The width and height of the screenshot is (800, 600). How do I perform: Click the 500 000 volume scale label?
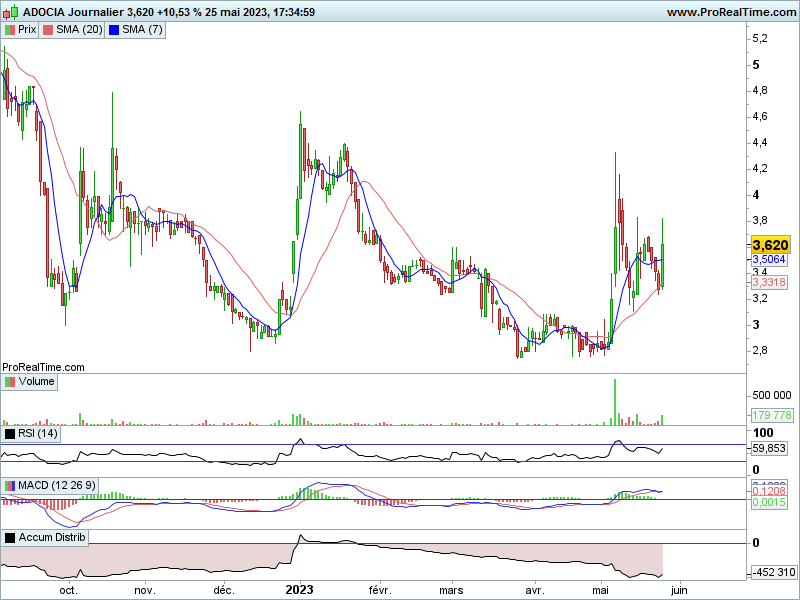(772, 395)
